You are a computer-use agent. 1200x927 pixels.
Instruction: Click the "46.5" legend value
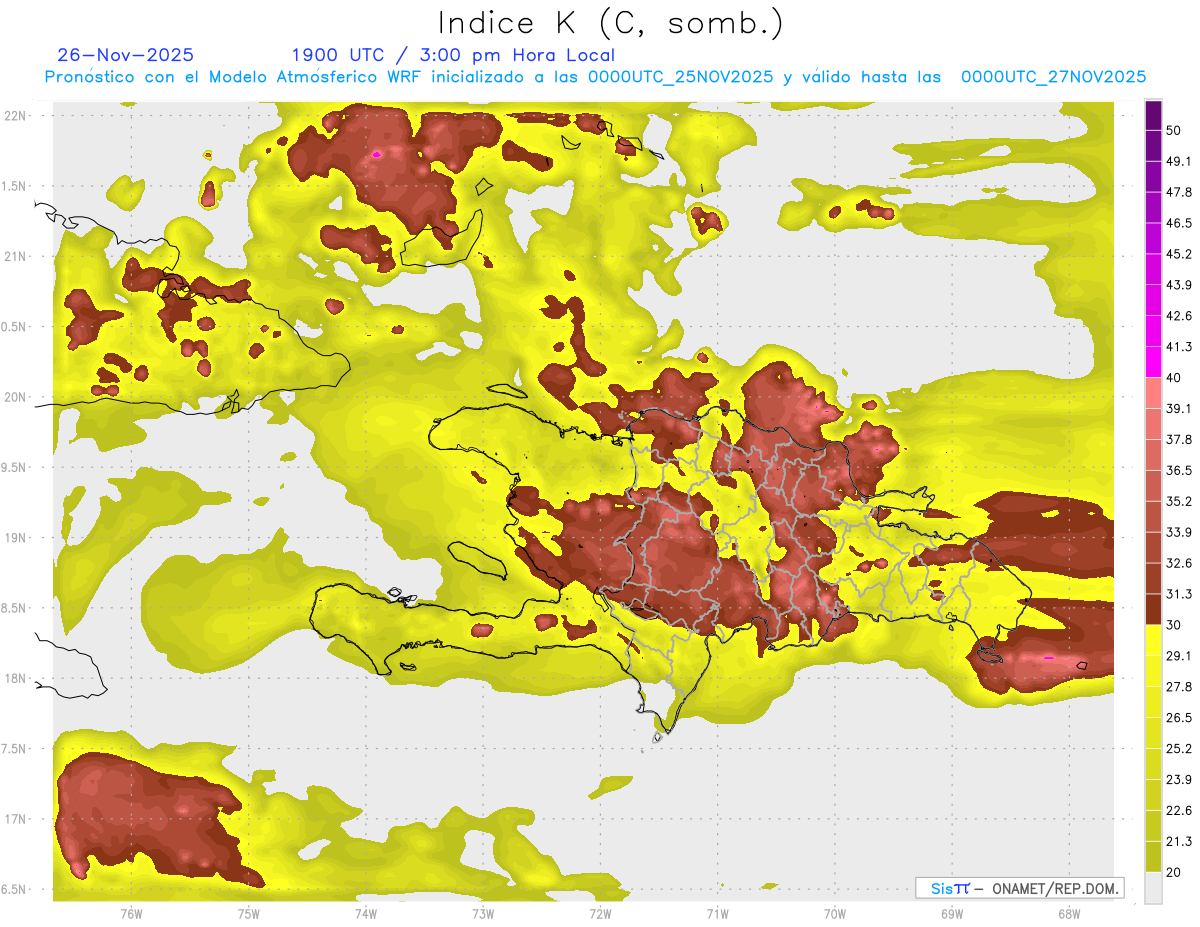[x=1179, y=224]
